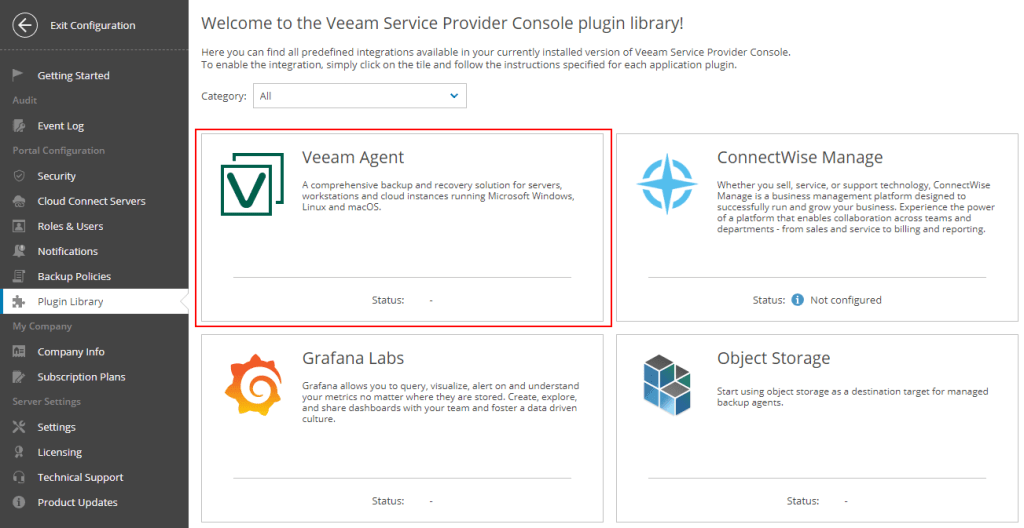
Task: Open Event Log in the sidebar
Action: click(x=60, y=126)
